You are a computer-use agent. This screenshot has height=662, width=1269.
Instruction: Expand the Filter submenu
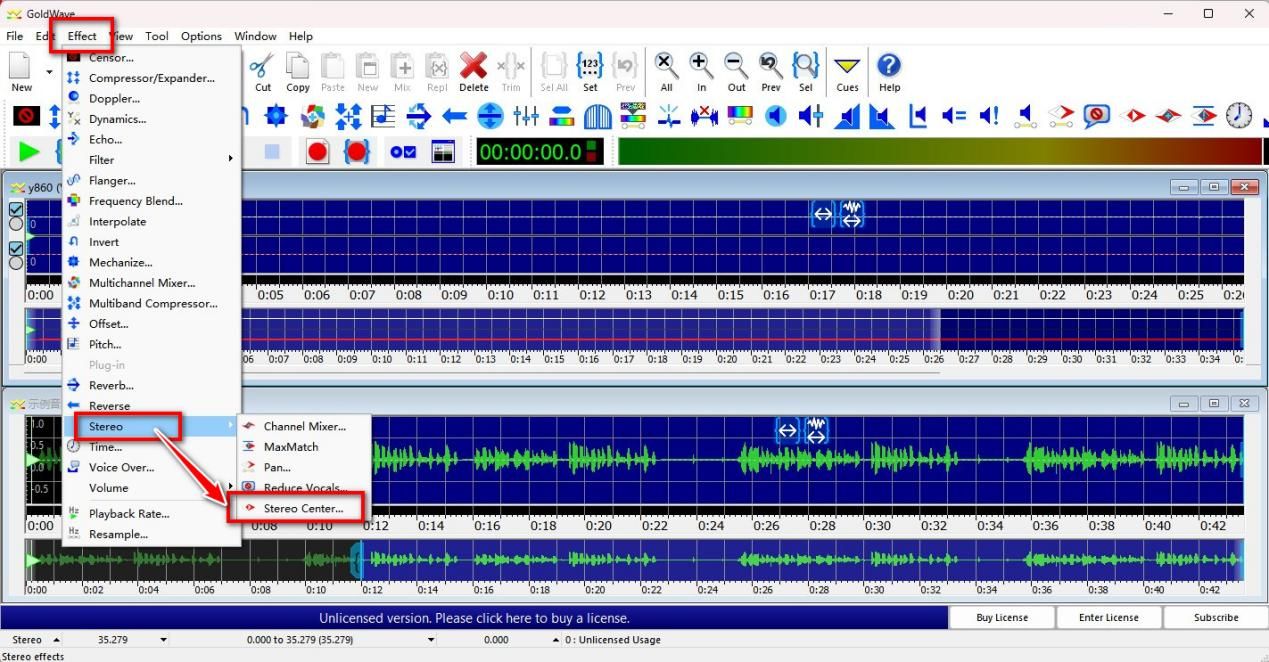(x=152, y=160)
